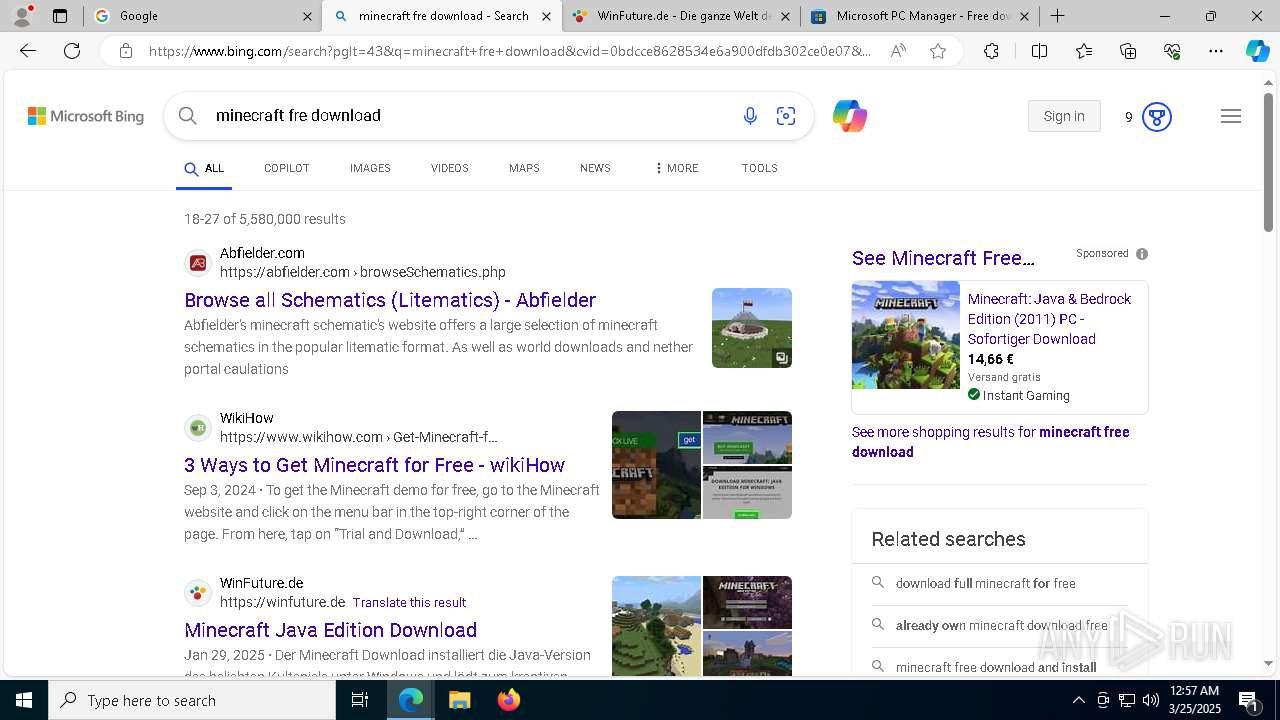The image size is (1280, 720).
Task: Open 3 Ways to Get Minecraft wikiHow
Action: click(x=374, y=465)
